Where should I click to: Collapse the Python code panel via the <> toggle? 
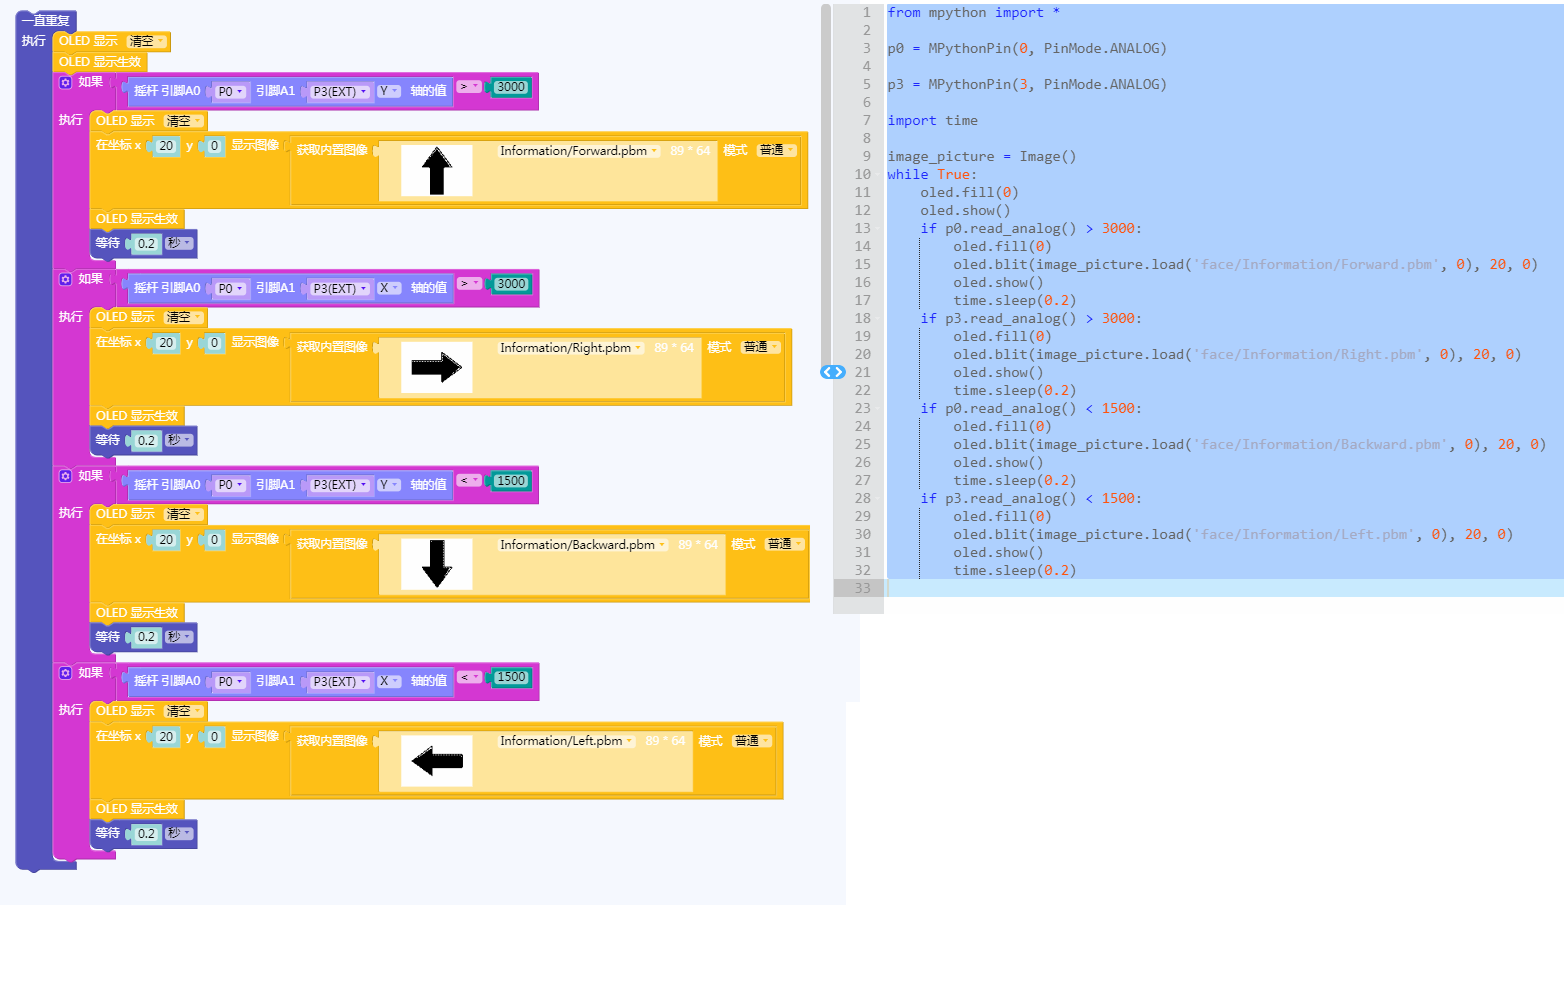point(832,371)
